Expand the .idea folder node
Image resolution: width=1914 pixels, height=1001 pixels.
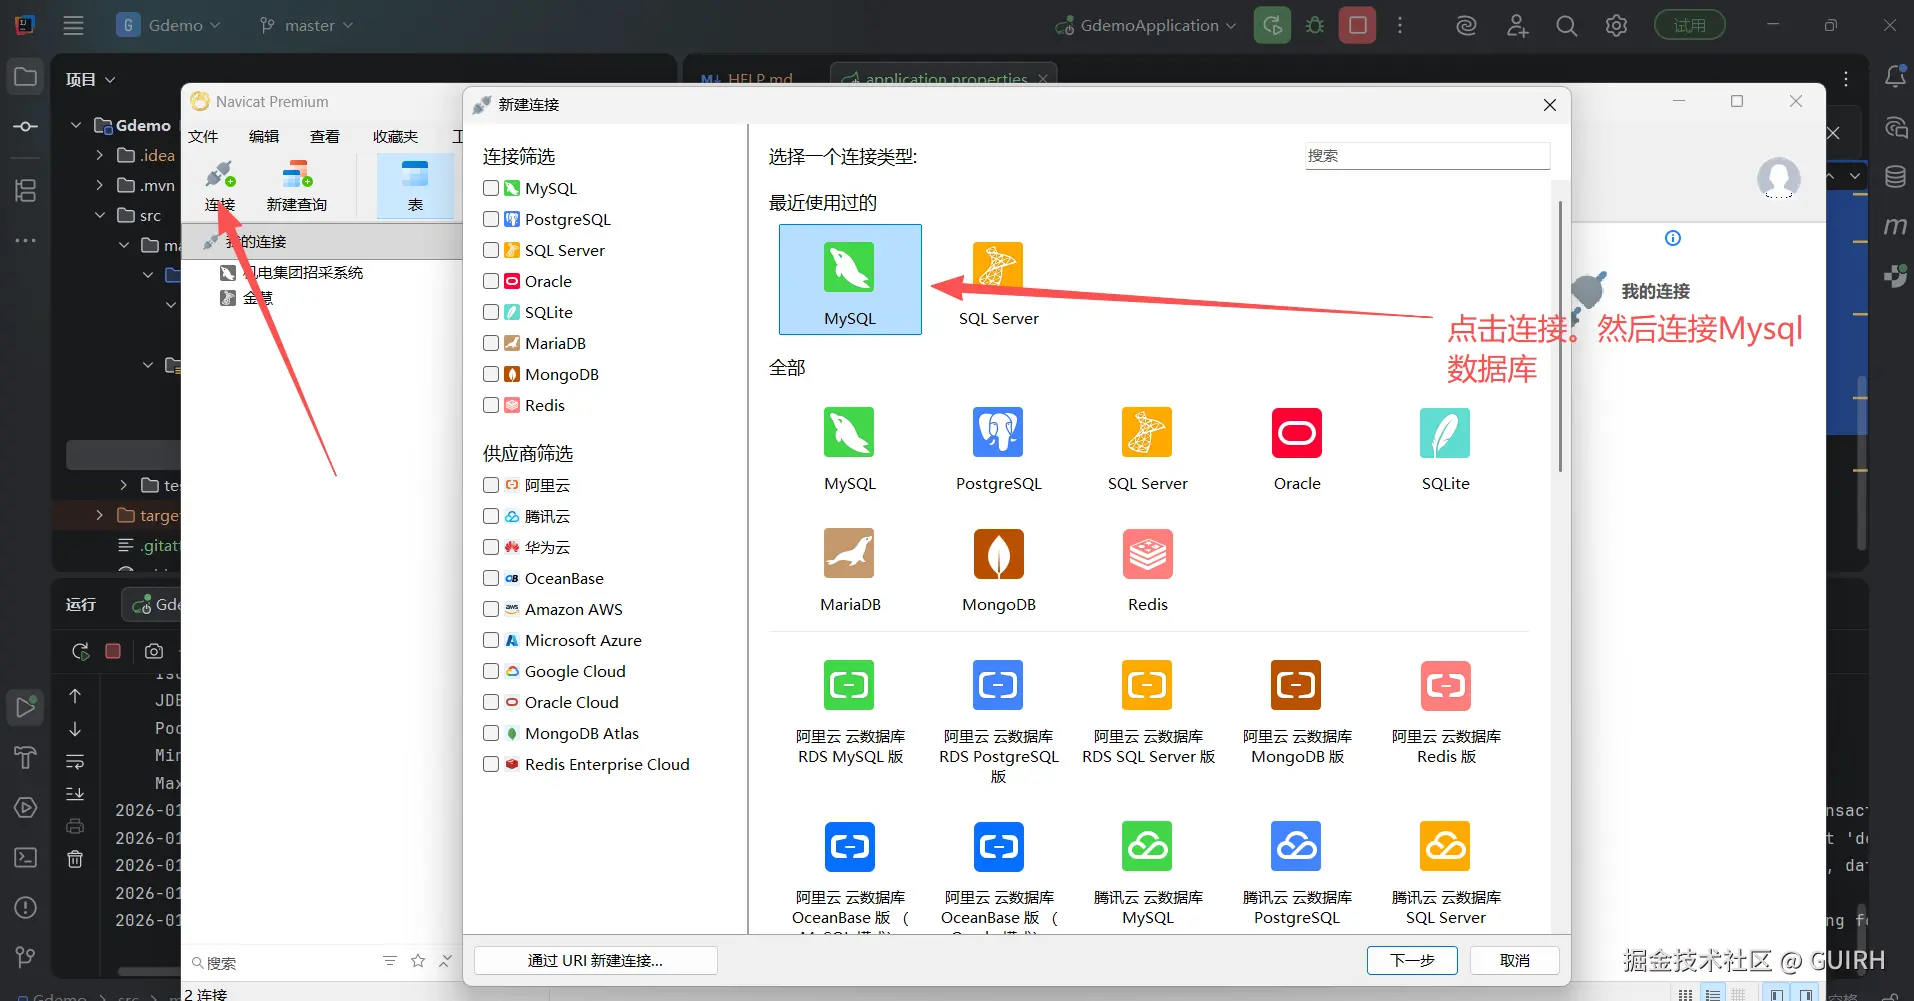99,155
